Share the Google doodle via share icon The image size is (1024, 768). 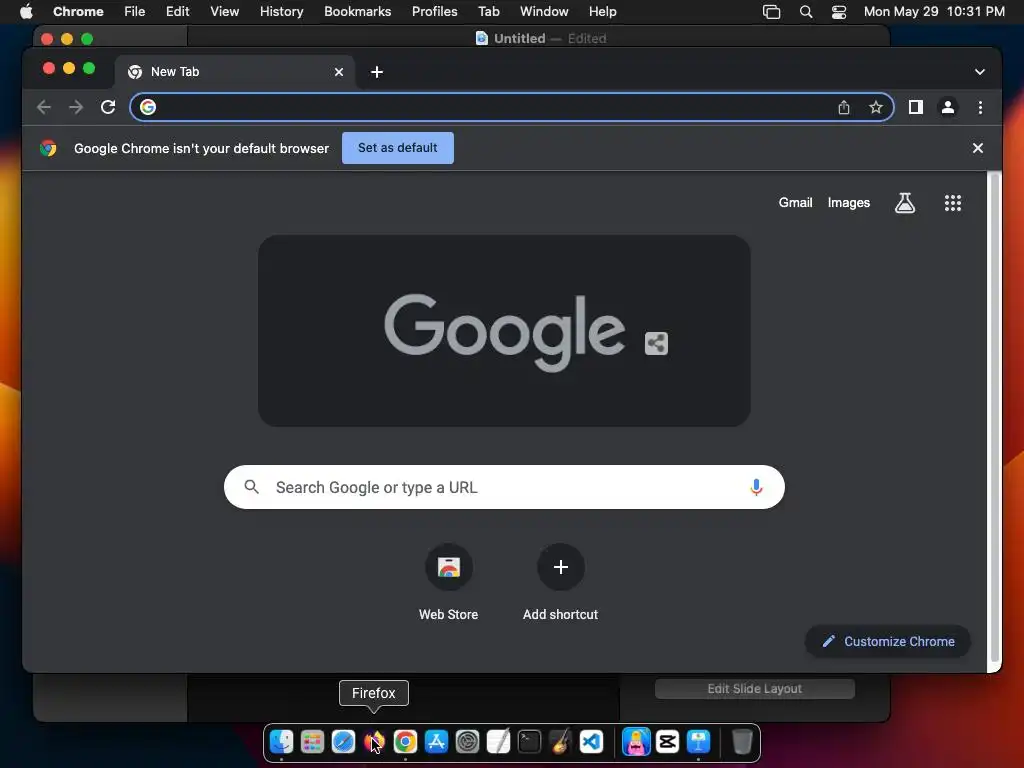[656, 343]
